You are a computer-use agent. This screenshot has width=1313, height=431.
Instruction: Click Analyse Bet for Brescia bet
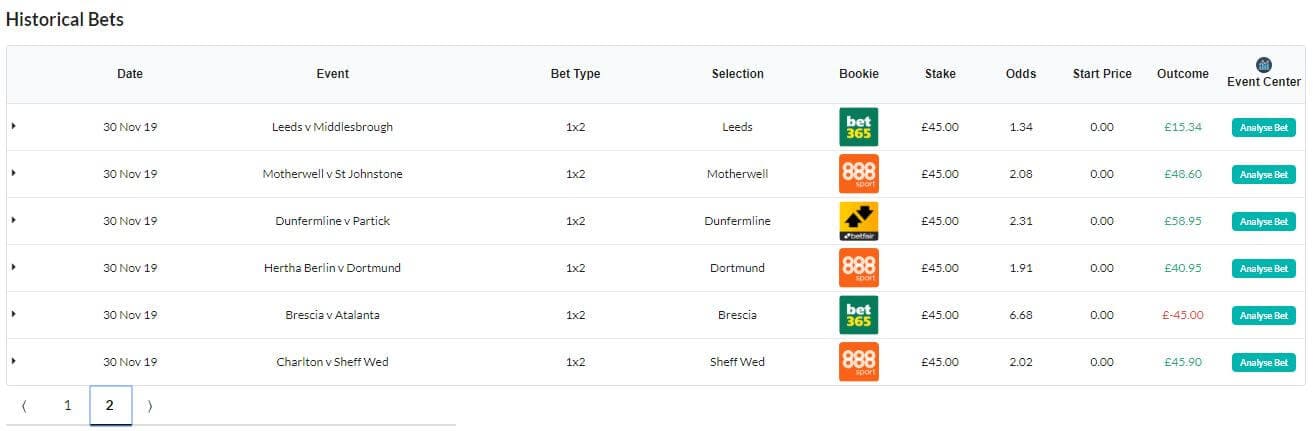(x=1264, y=316)
